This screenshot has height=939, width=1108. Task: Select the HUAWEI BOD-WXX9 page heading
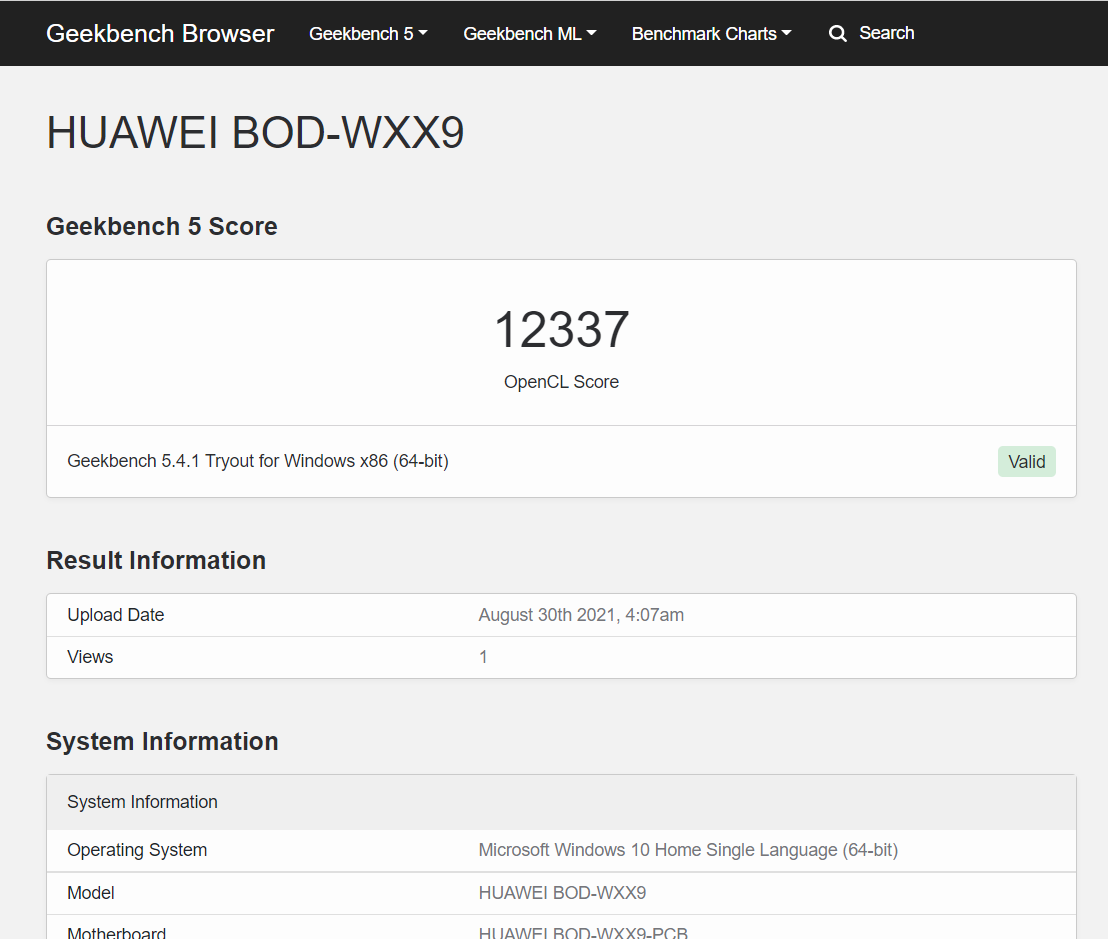(255, 133)
